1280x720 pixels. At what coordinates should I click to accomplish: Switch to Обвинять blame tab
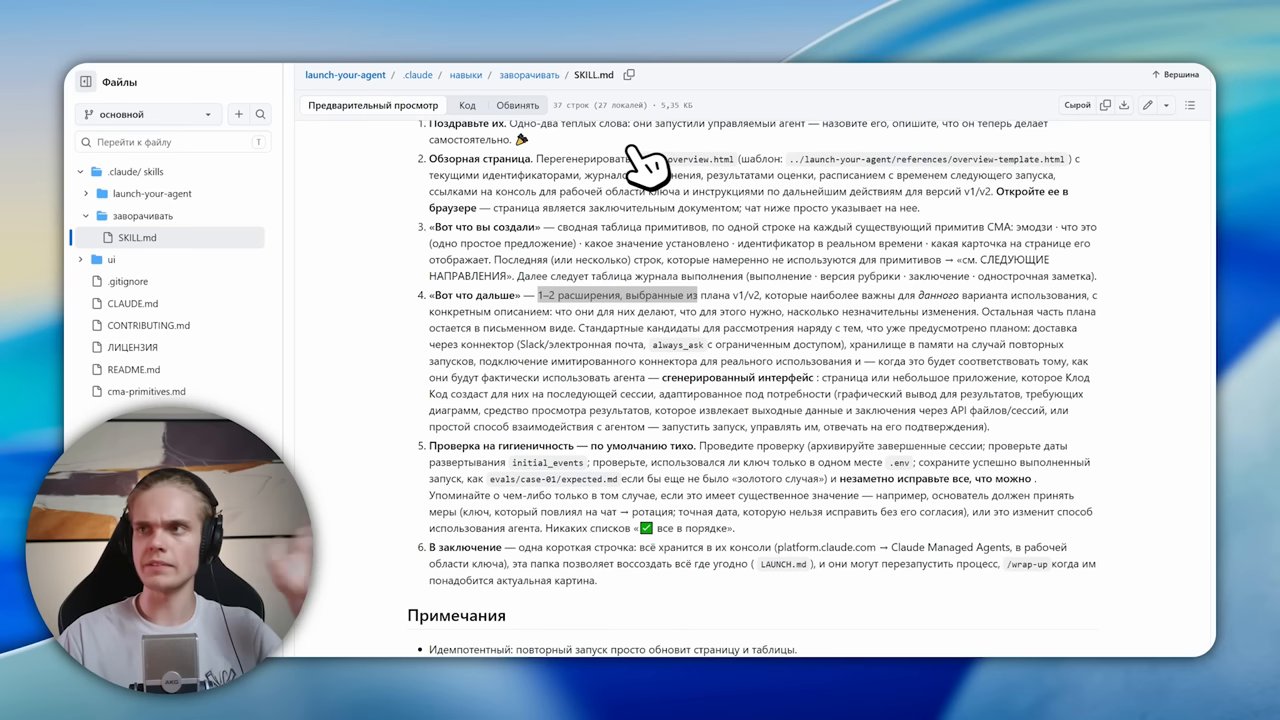coord(517,105)
